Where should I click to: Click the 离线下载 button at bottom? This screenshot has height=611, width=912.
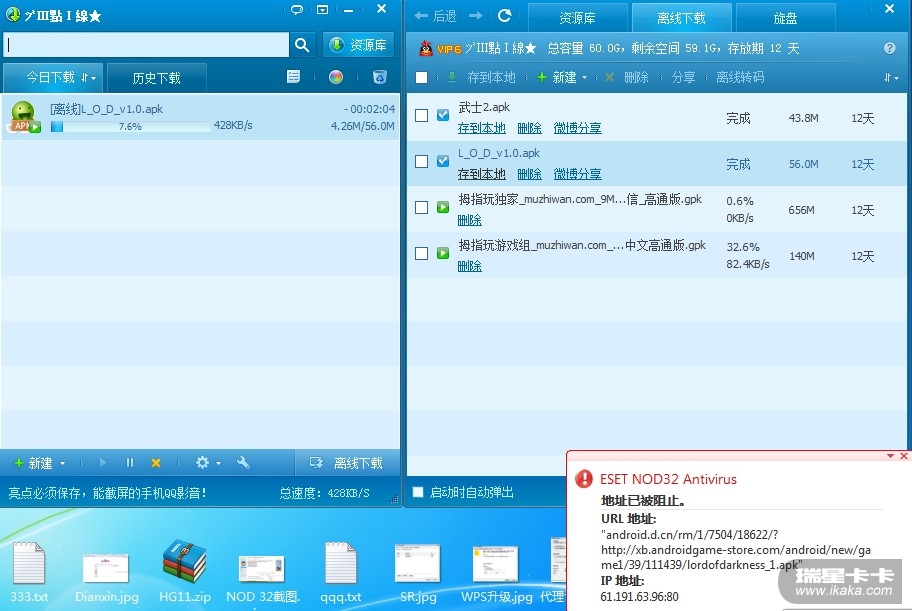[x=347, y=463]
